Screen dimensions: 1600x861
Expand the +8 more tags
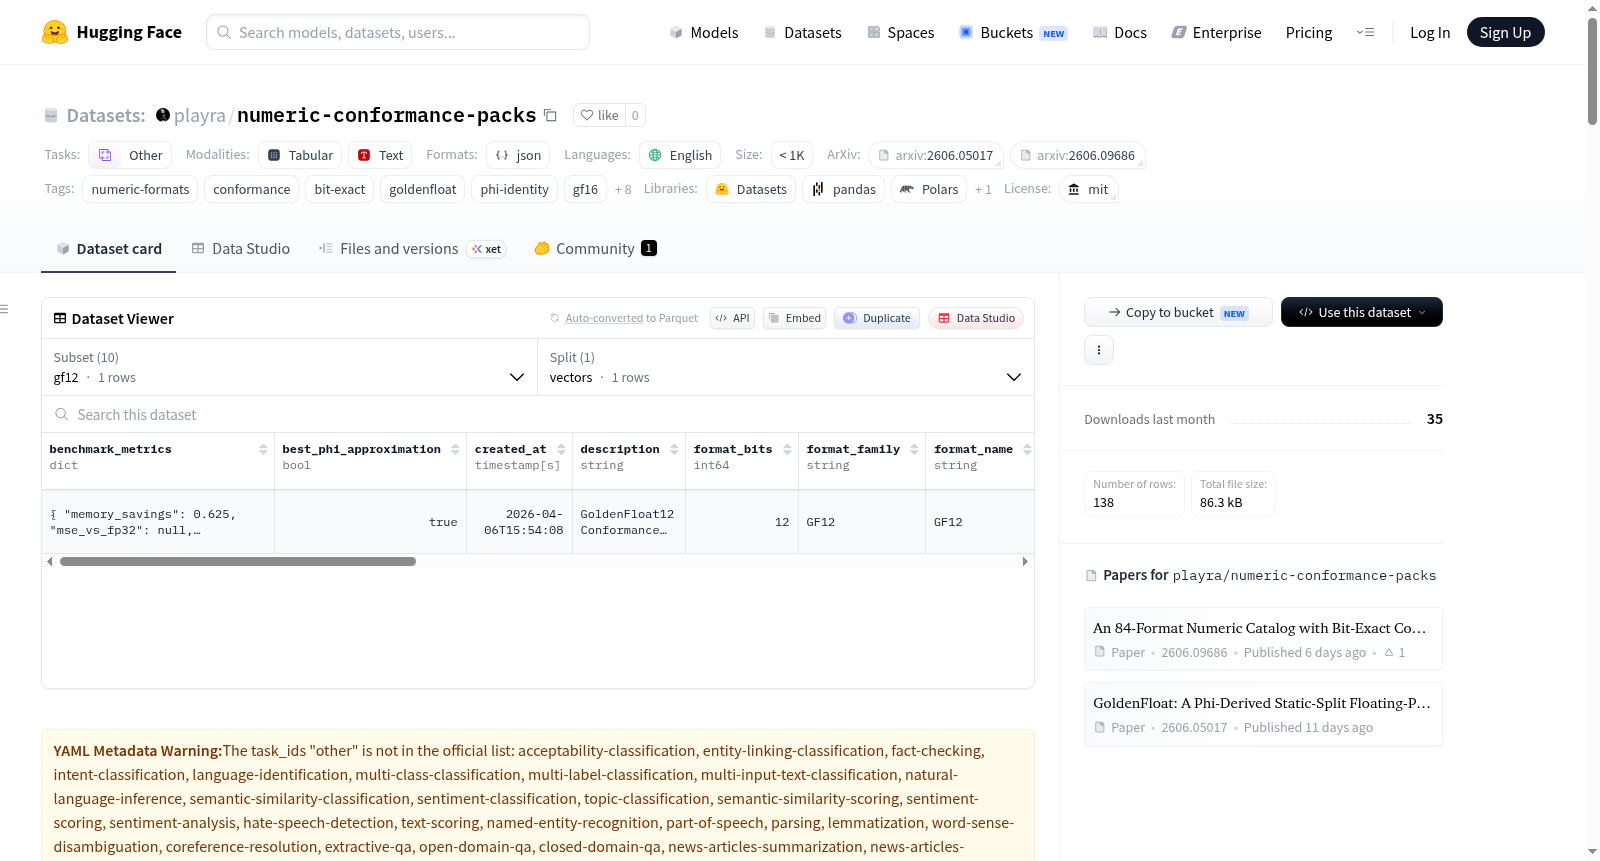coord(623,189)
